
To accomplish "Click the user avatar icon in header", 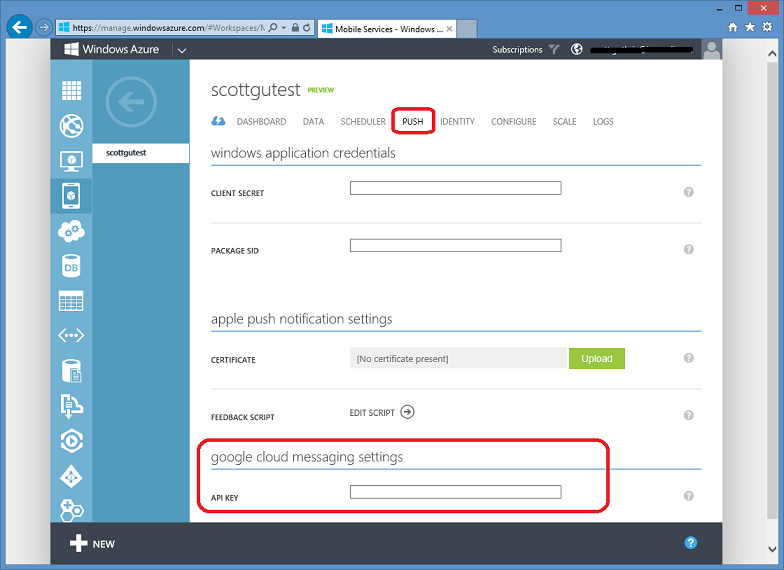I will click(711, 50).
